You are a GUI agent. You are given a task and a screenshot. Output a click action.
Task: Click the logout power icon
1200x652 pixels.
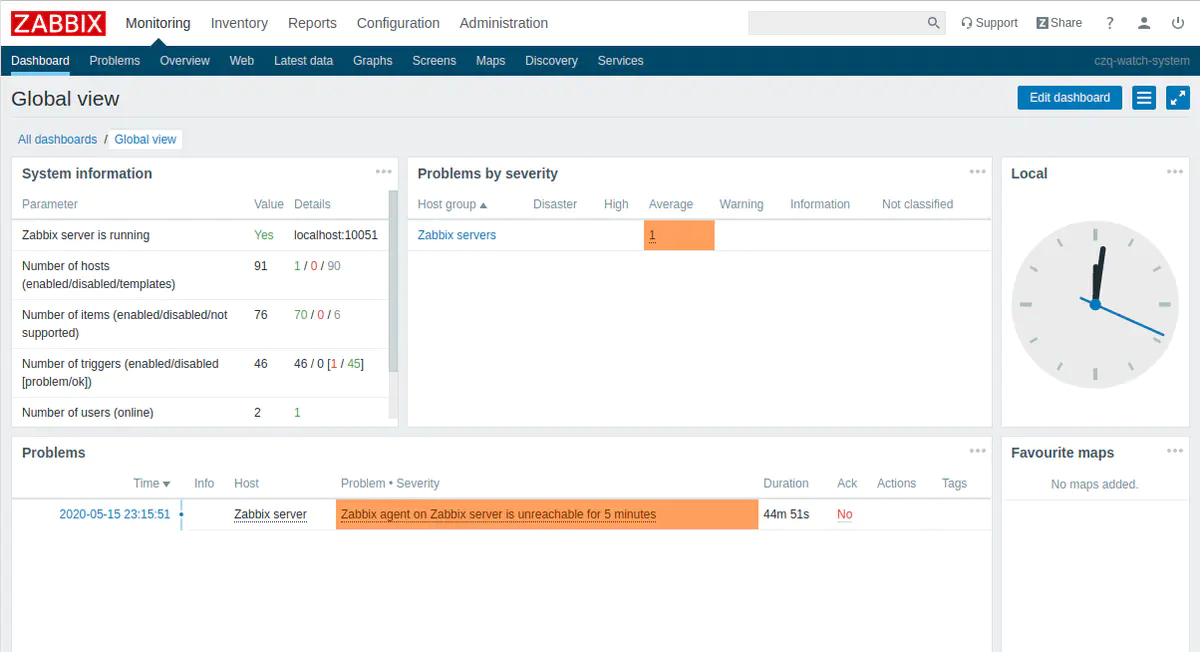1178,23
